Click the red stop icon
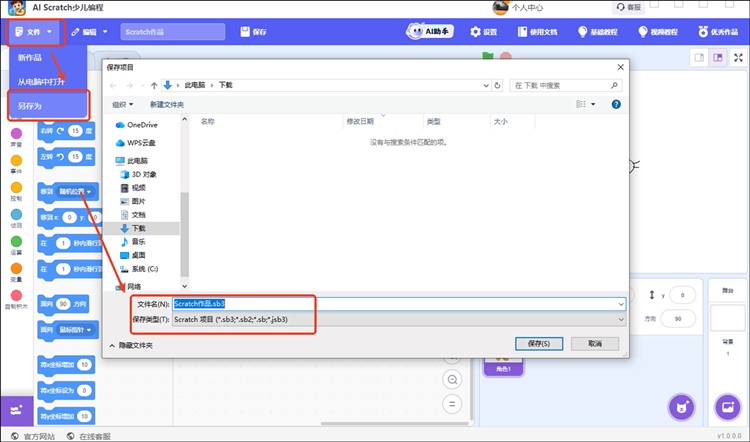Image resolution: width=750 pixels, height=442 pixels. click(x=506, y=56)
